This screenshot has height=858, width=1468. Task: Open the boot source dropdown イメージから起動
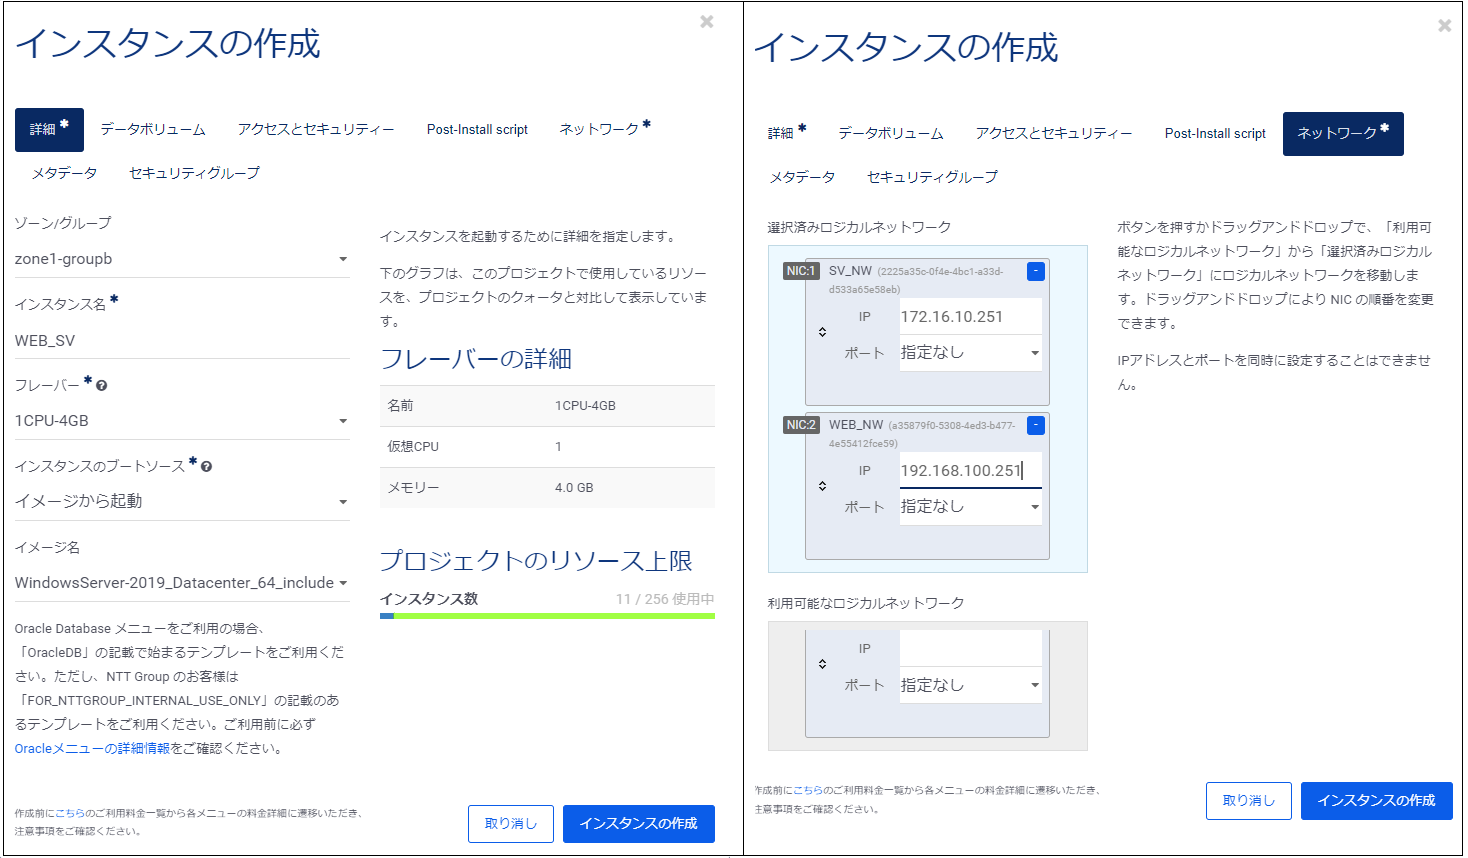pyautogui.click(x=182, y=501)
